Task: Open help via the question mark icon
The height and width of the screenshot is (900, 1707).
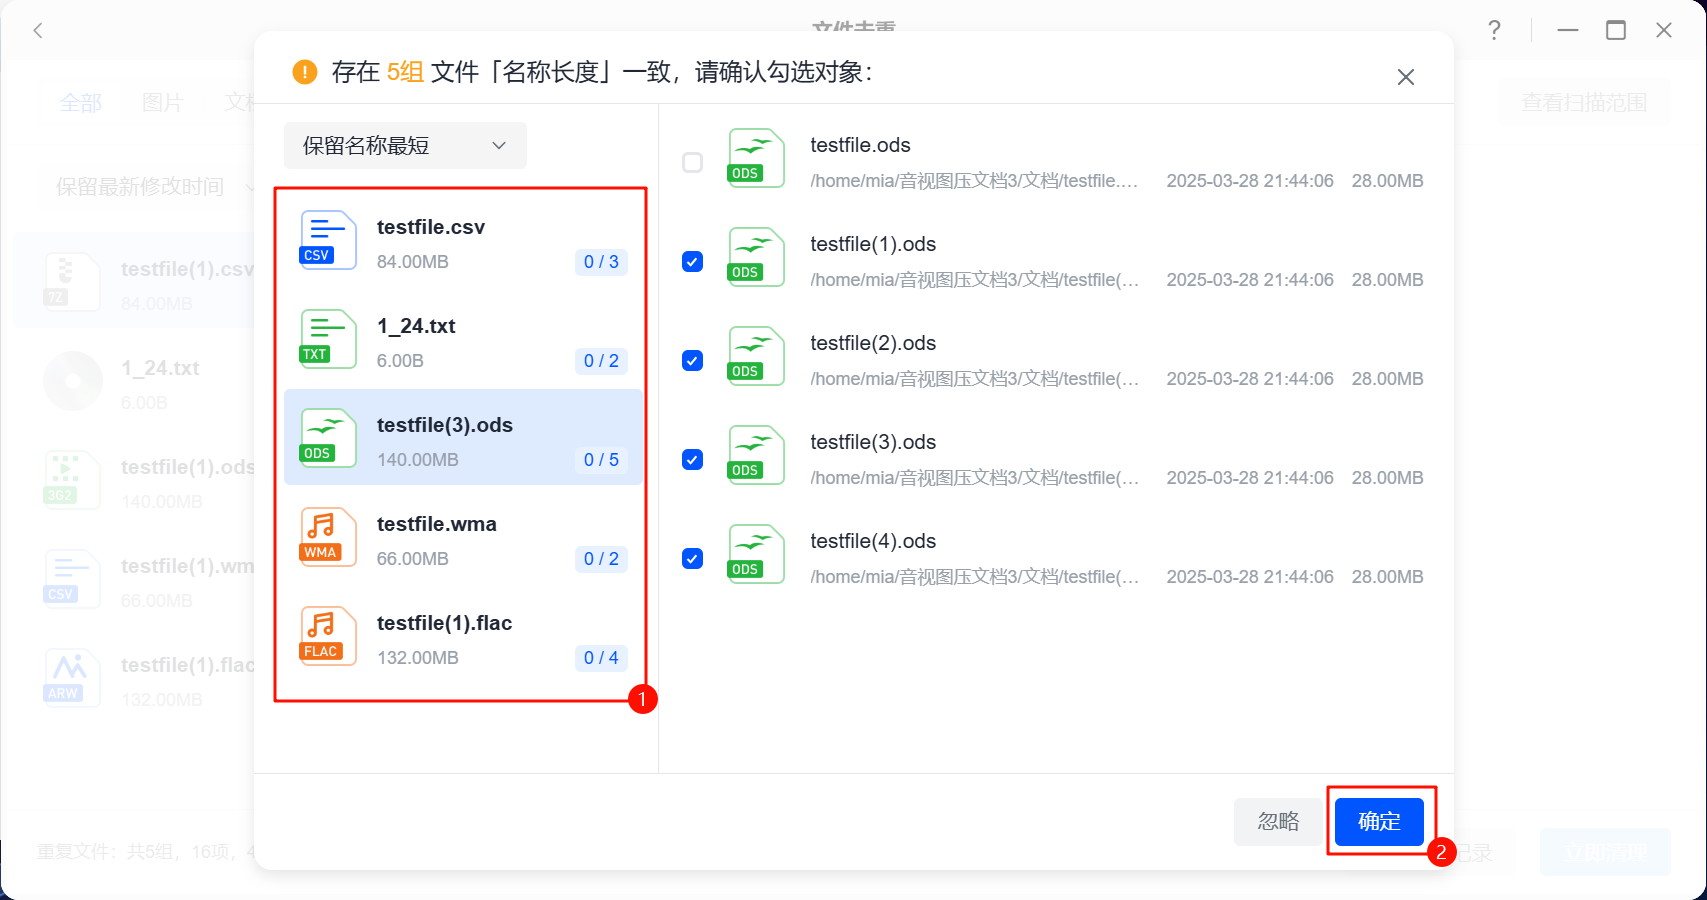Action: pyautogui.click(x=1494, y=30)
